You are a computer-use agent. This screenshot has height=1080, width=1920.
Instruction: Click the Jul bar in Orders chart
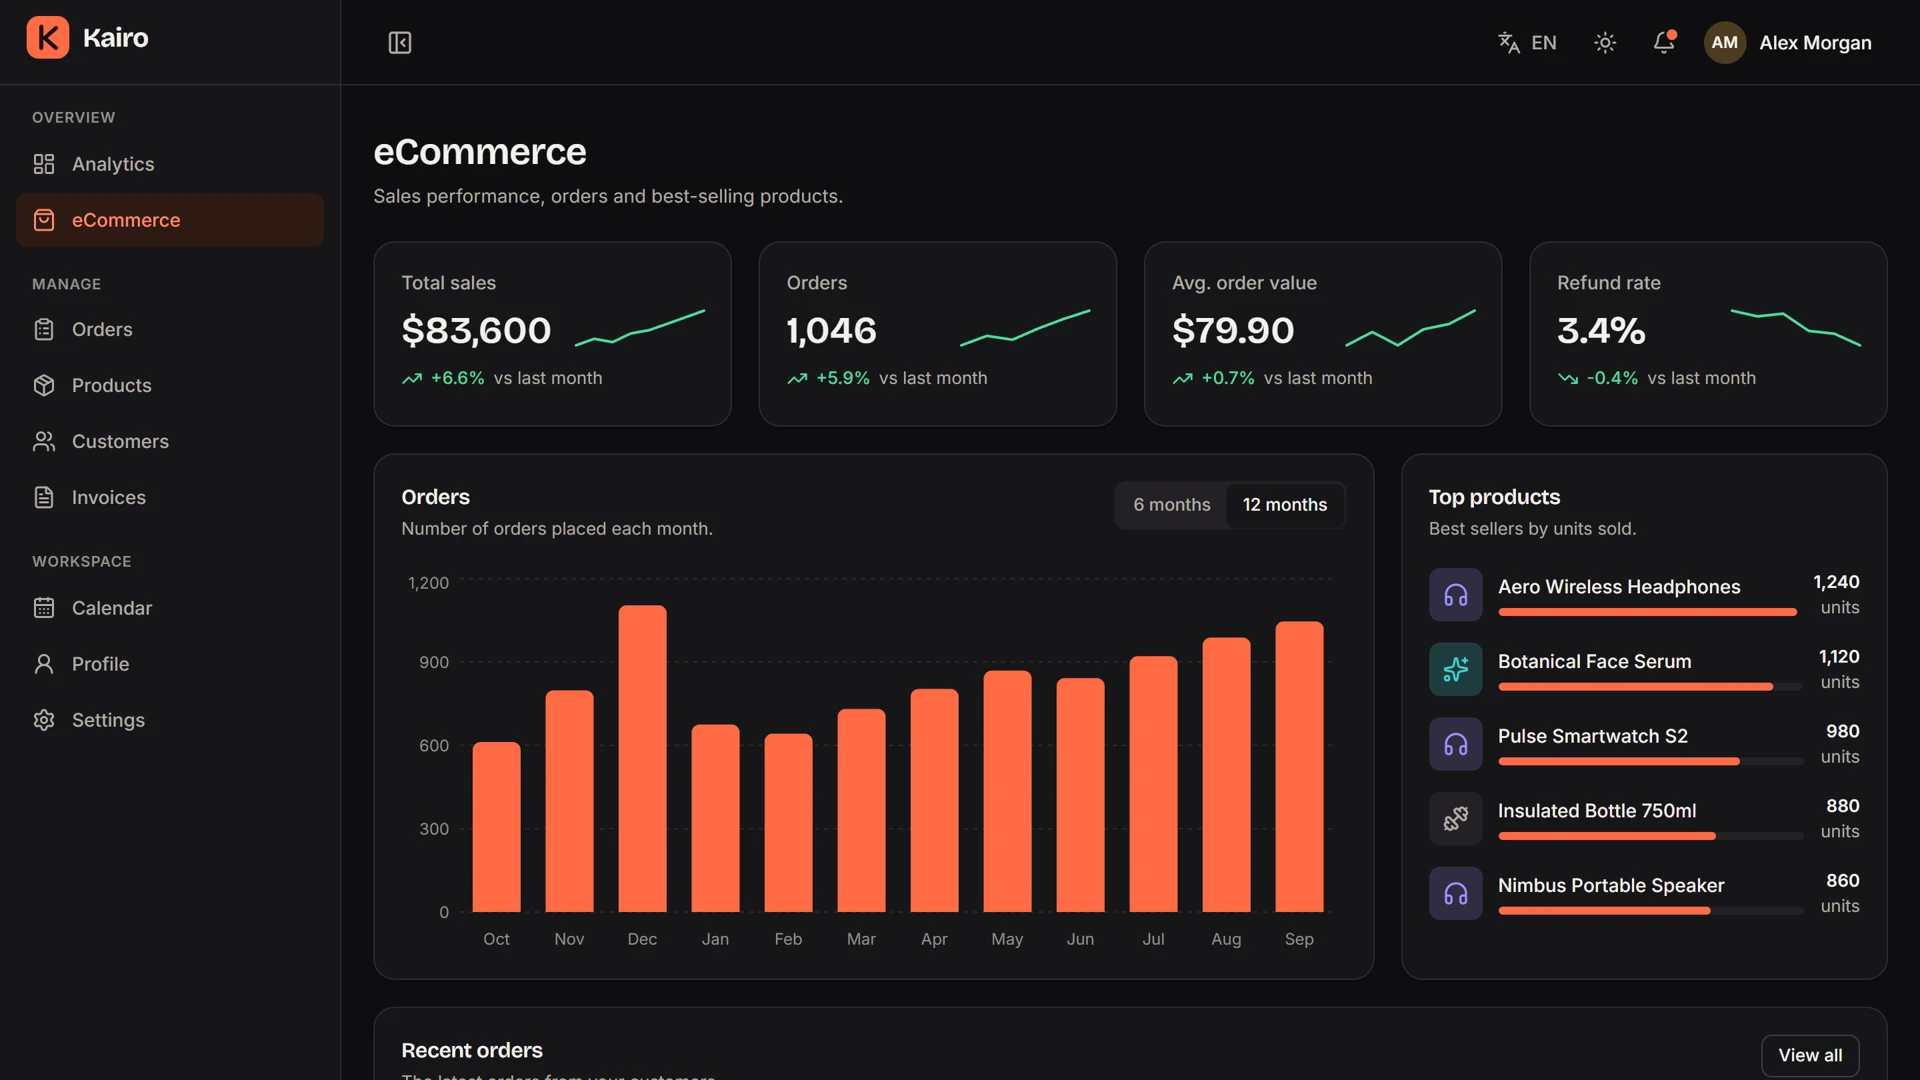1153,784
